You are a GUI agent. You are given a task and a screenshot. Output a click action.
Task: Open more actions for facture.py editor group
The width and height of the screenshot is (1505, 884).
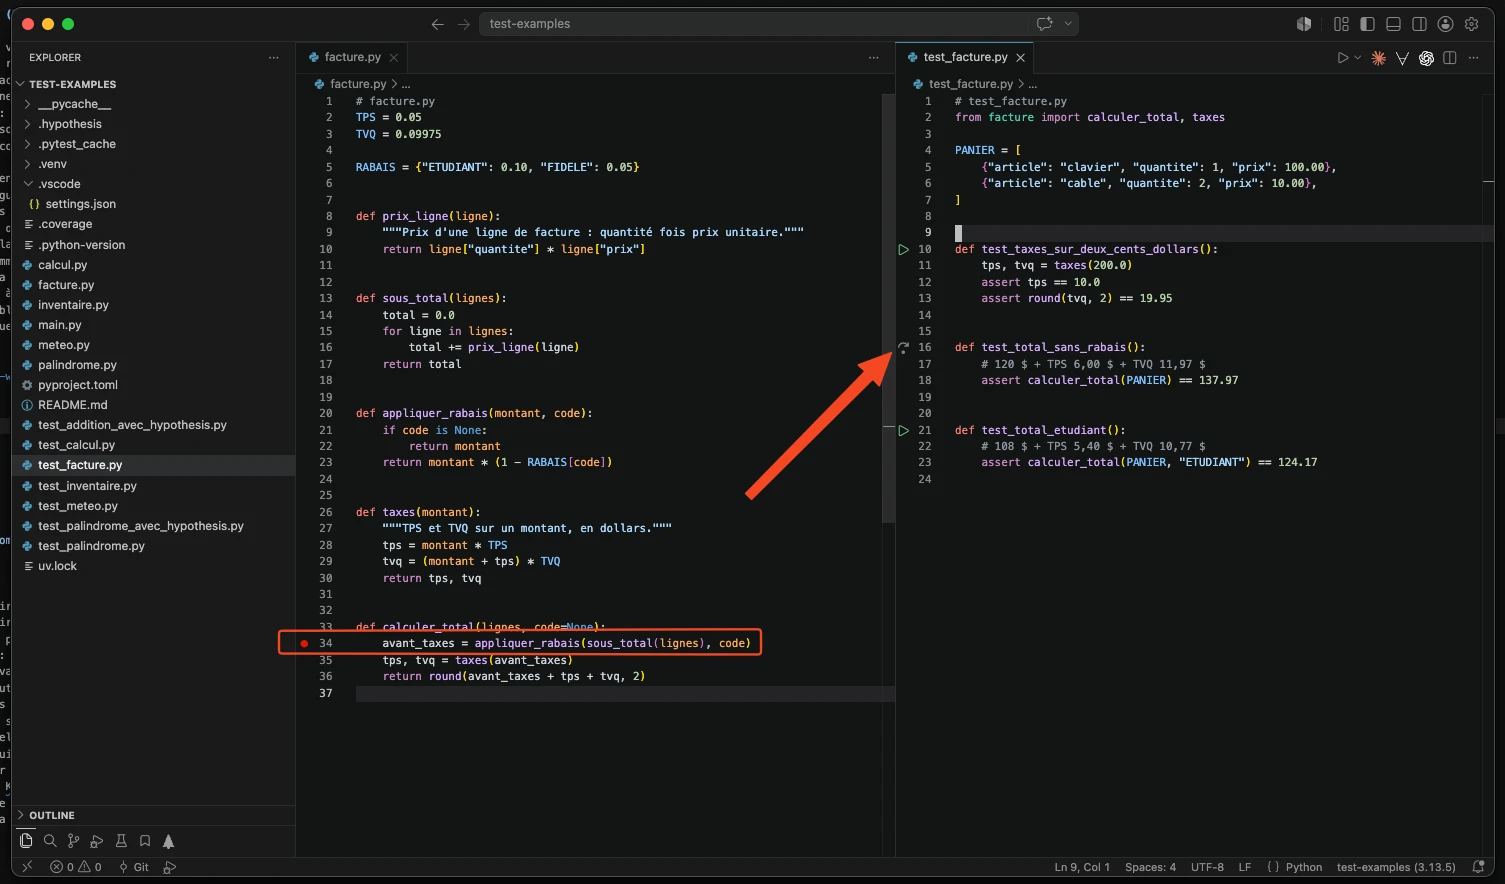pyautogui.click(x=874, y=58)
